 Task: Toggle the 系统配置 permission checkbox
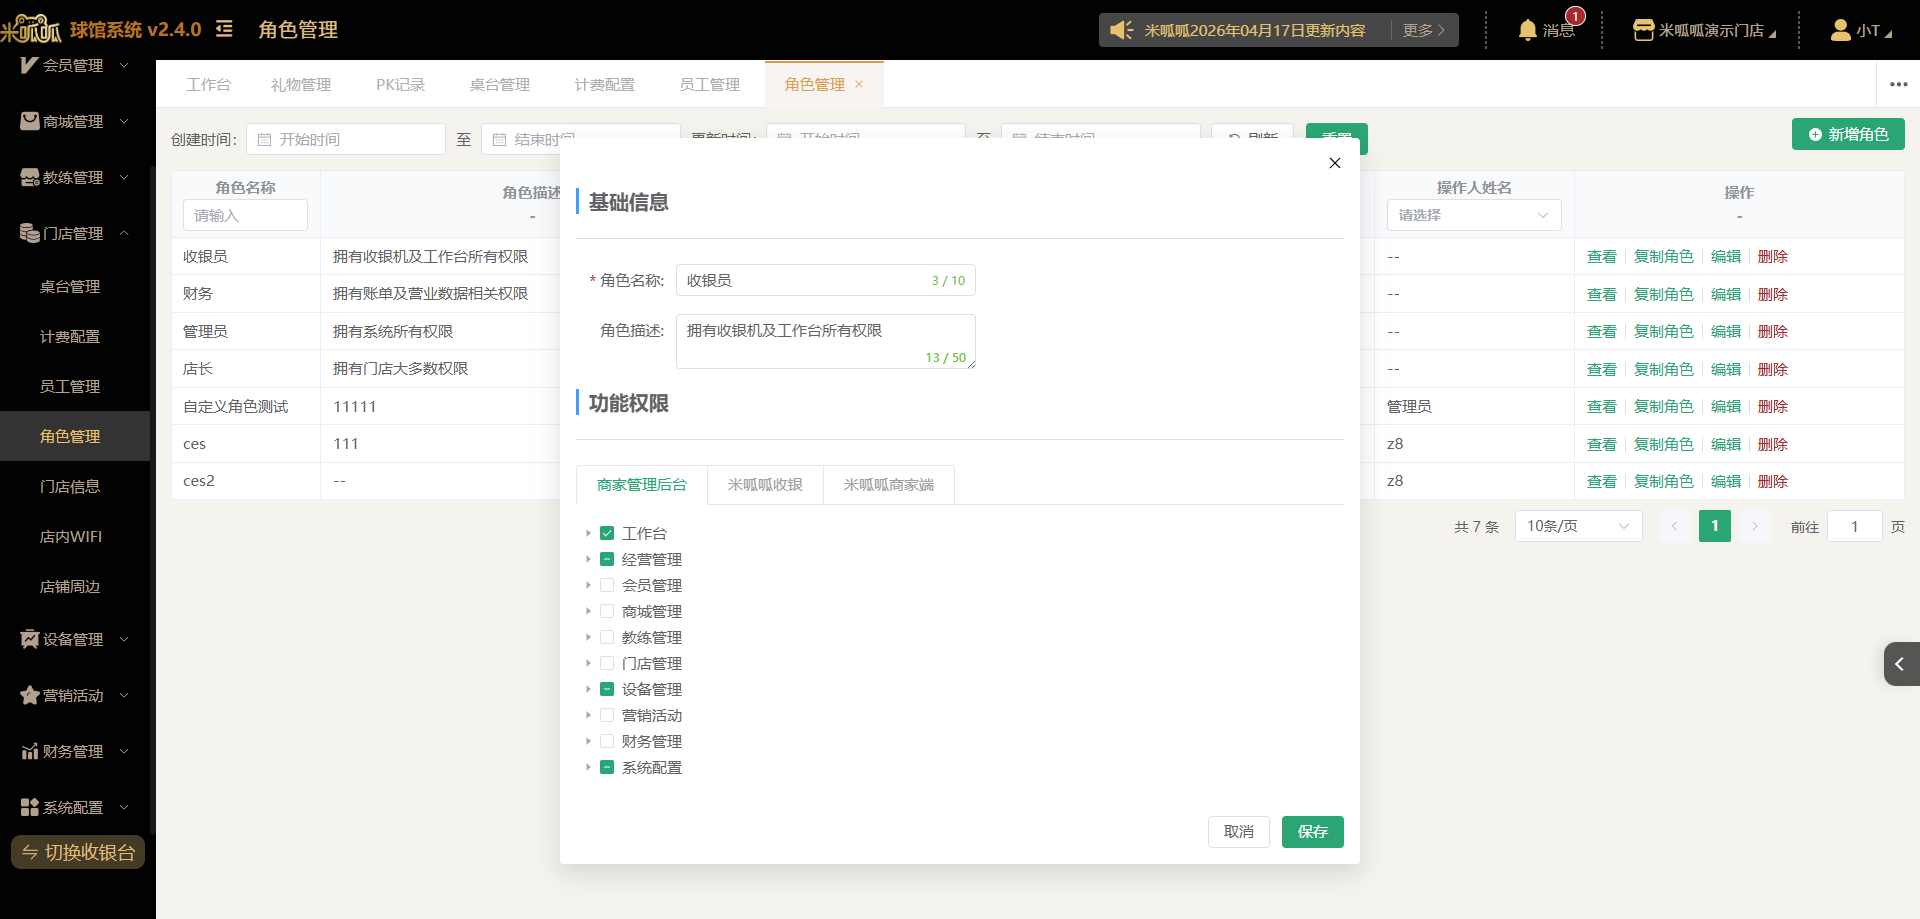(x=607, y=767)
